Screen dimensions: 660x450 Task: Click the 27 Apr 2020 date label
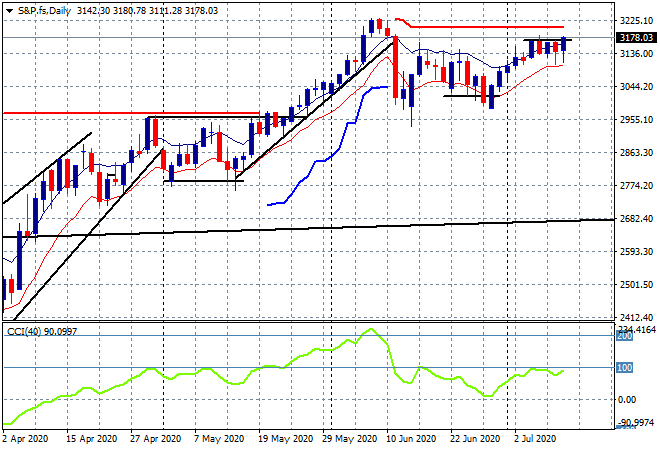pyautogui.click(x=155, y=439)
